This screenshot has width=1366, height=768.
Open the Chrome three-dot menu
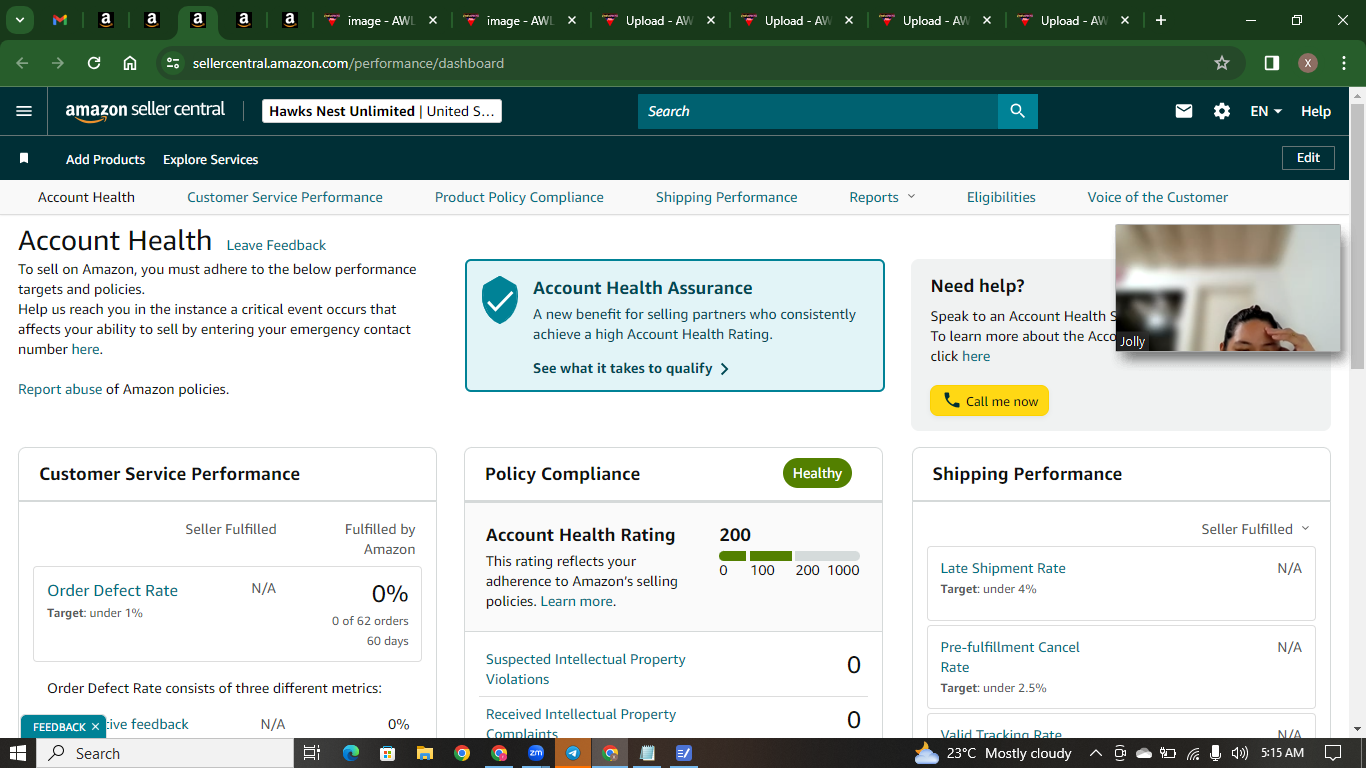point(1342,63)
